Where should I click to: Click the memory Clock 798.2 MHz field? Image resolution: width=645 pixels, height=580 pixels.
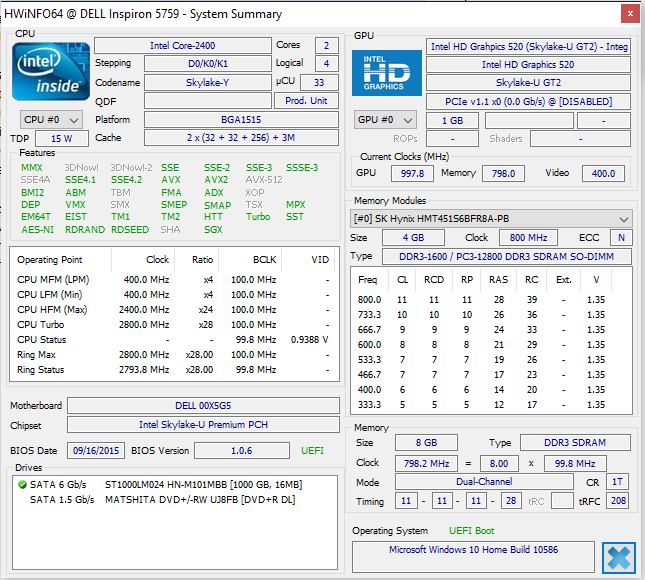click(426, 464)
